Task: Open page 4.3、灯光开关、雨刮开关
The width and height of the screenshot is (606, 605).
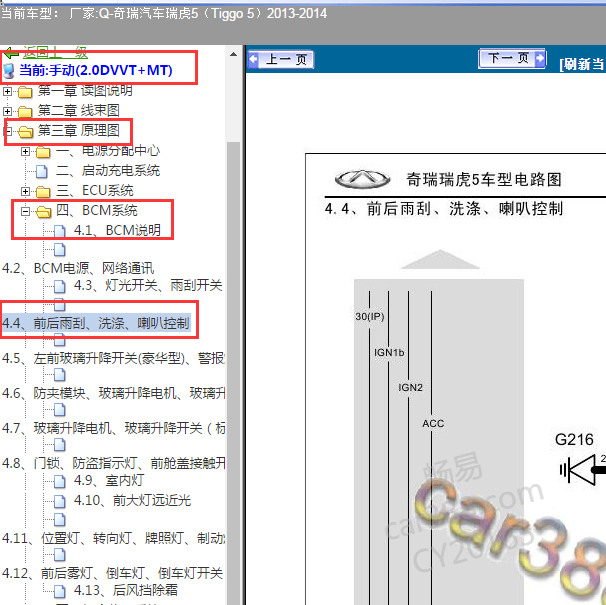Action: coord(148,286)
